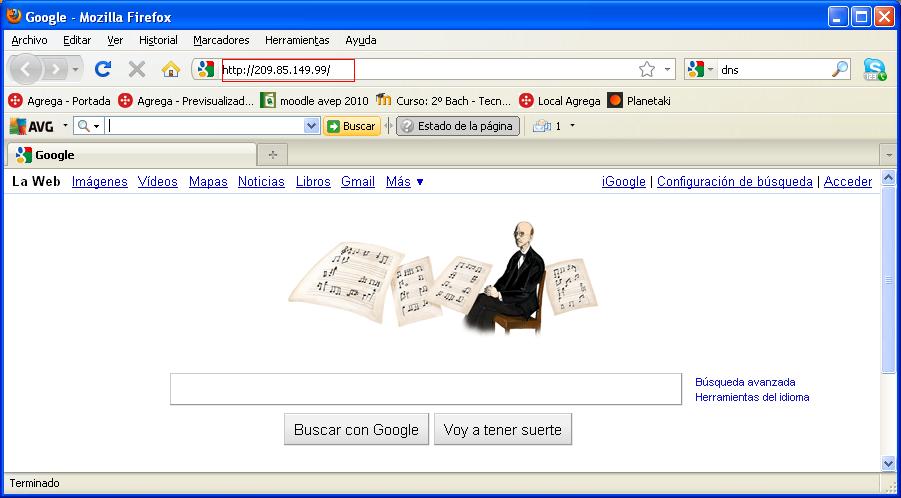901x498 pixels.
Task: Open a new tab with plus button
Action: pyautogui.click(x=273, y=155)
